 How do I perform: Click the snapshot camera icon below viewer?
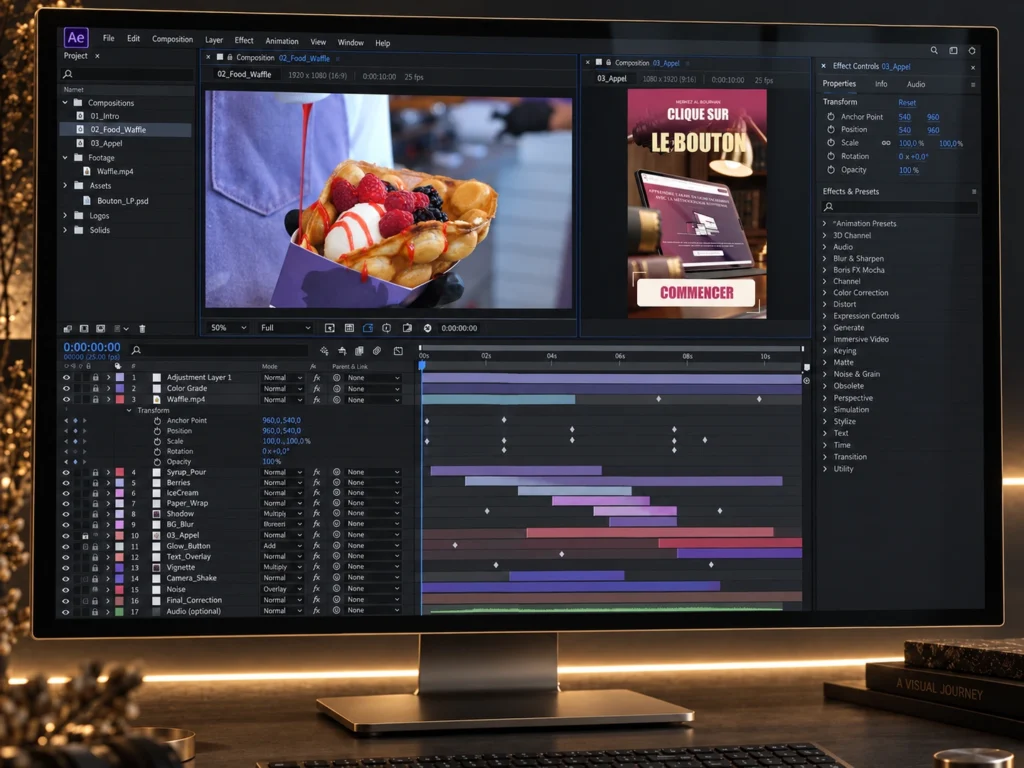click(x=408, y=328)
